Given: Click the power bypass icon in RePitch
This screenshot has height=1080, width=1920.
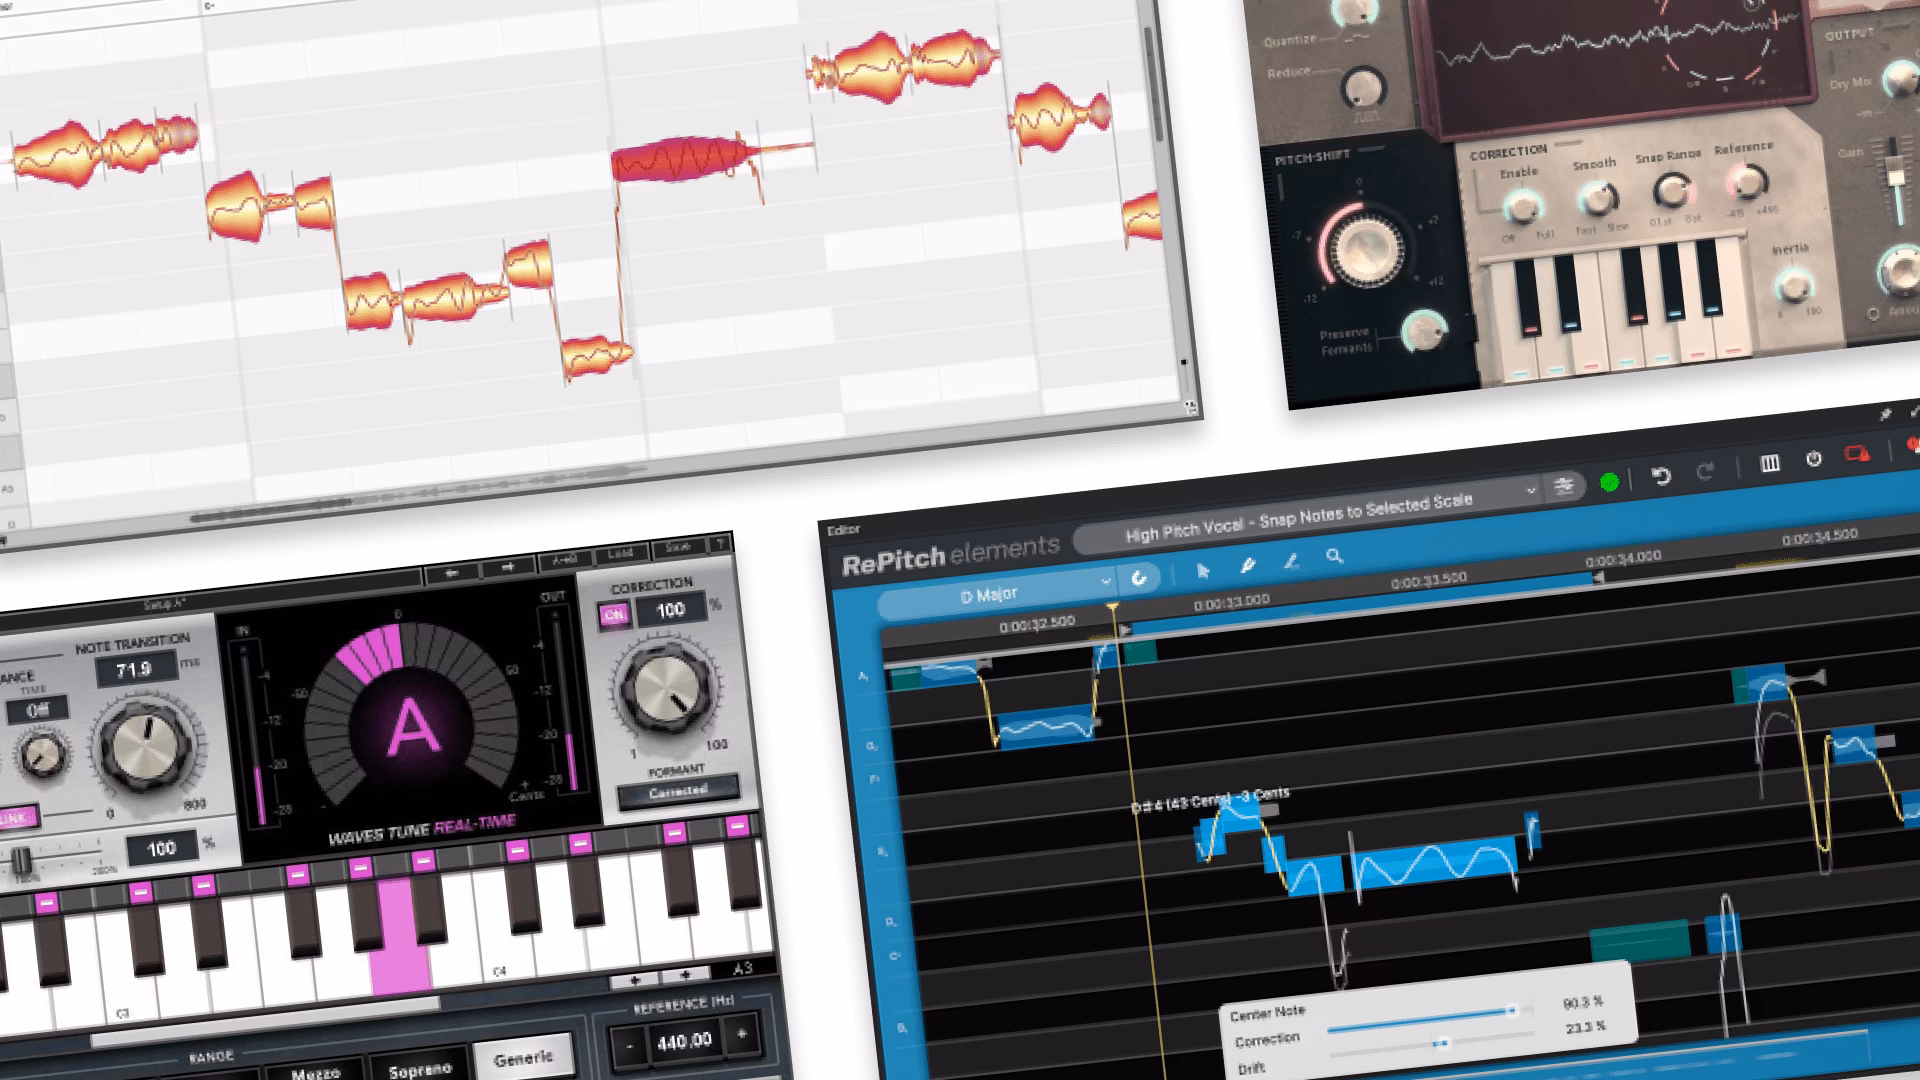Looking at the screenshot, I should (1814, 459).
